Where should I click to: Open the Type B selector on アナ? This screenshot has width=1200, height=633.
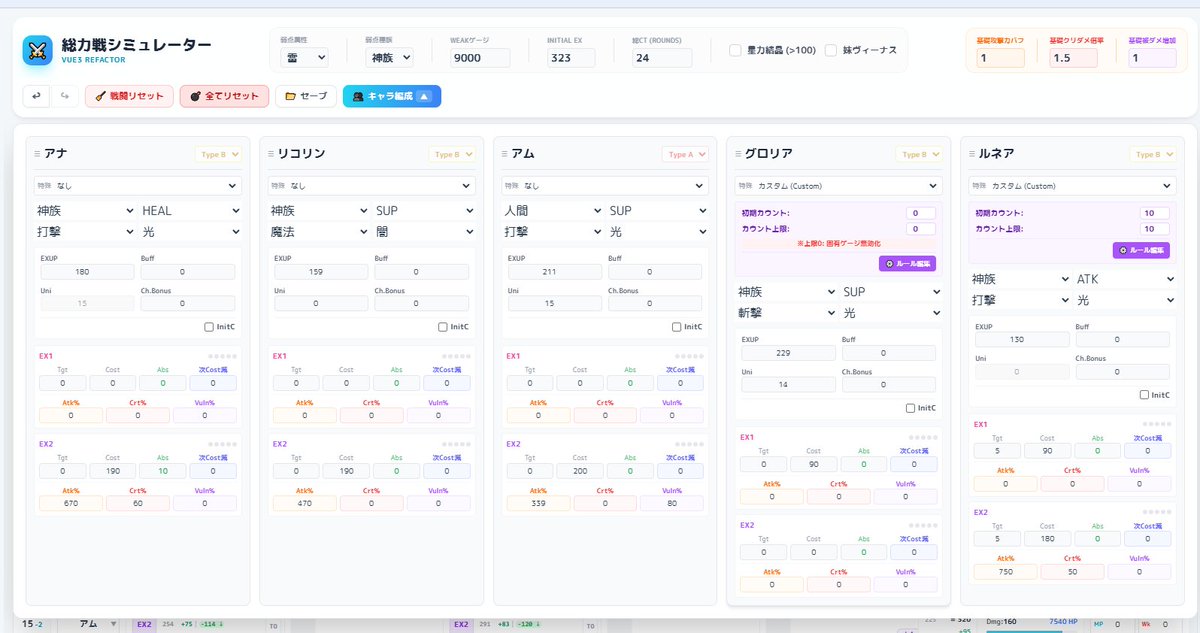(219, 155)
